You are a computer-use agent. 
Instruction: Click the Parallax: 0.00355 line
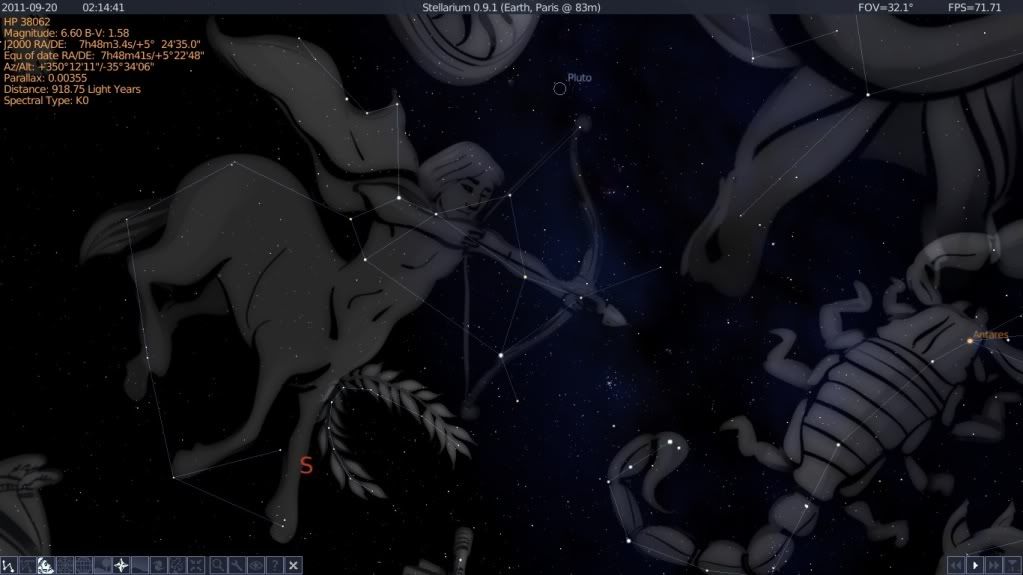click(45, 78)
